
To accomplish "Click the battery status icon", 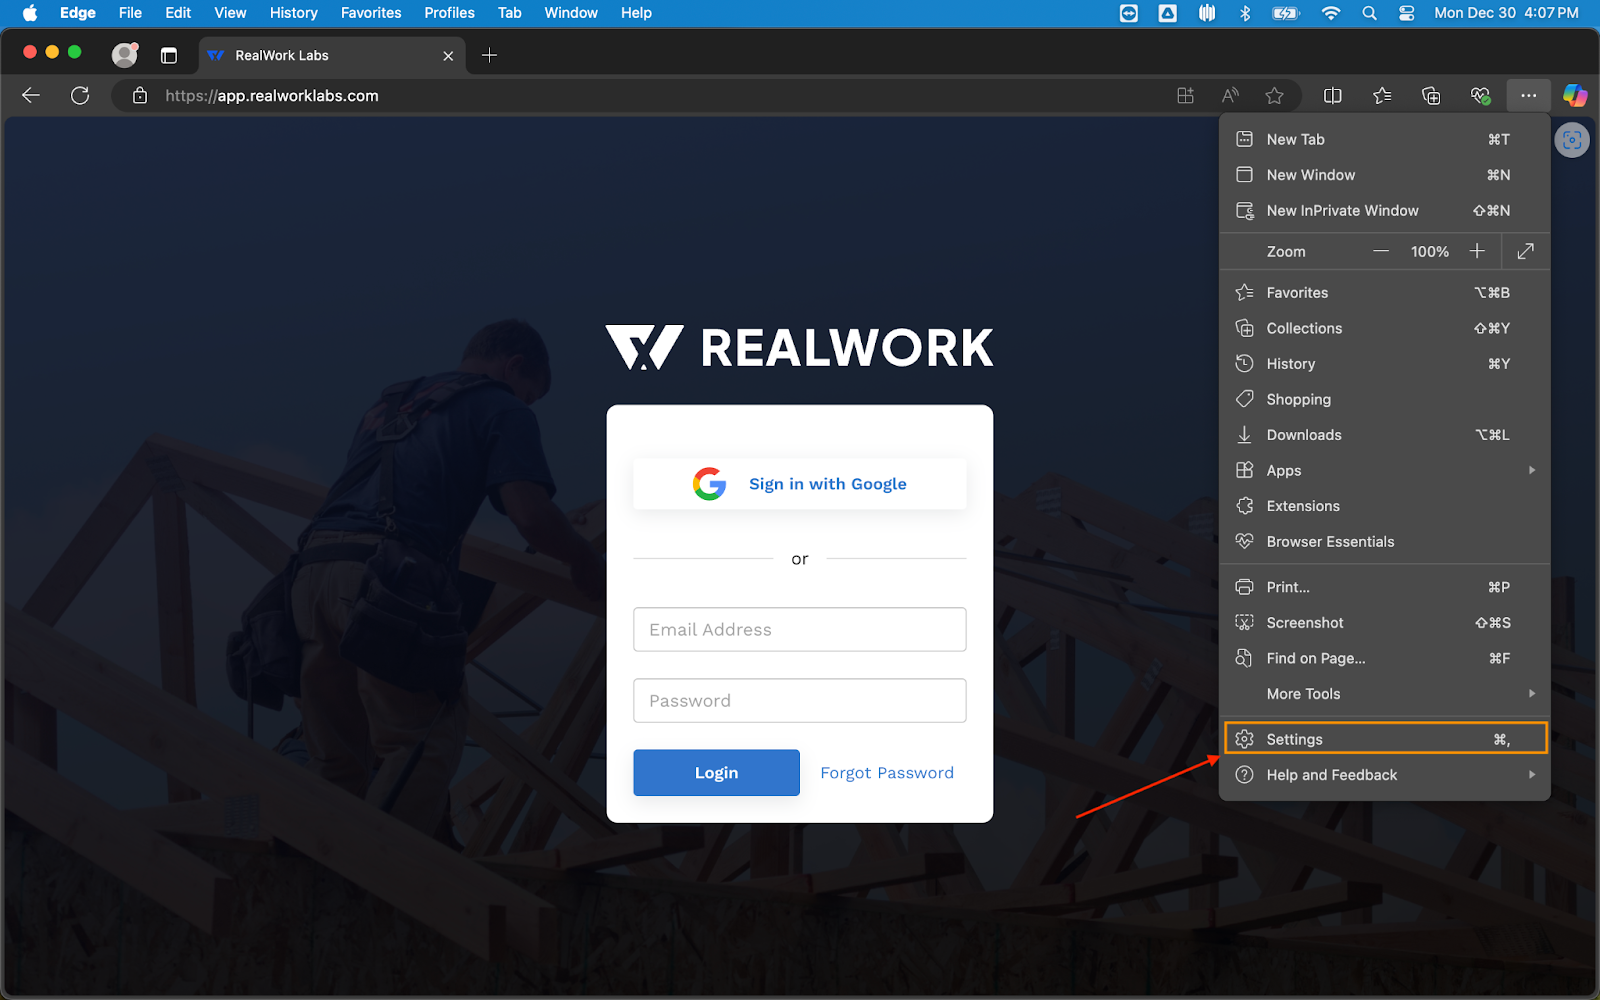I will pyautogui.click(x=1285, y=13).
